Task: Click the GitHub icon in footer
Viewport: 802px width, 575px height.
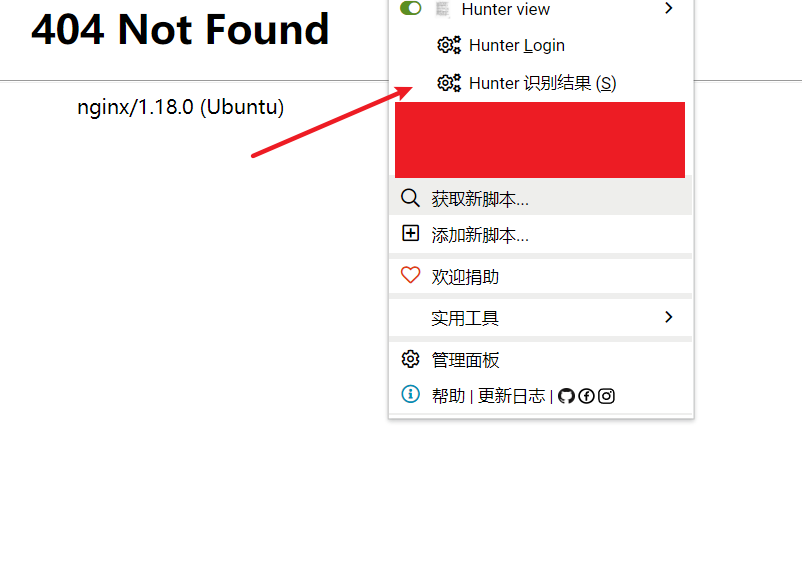Action: [x=566, y=396]
